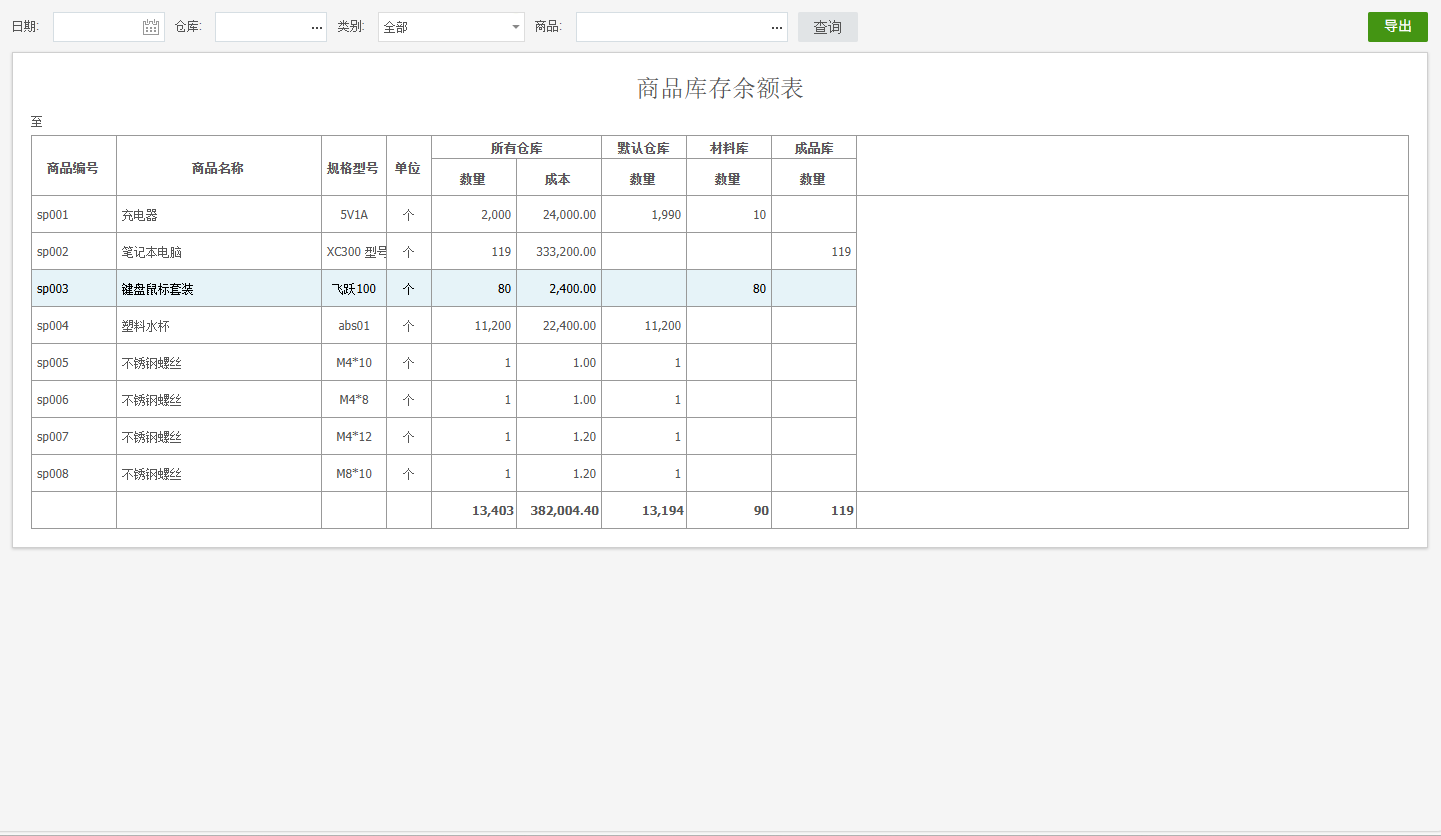Image resolution: width=1441 pixels, height=836 pixels.
Task: Click the 所有仓库 group header
Action: click(516, 148)
